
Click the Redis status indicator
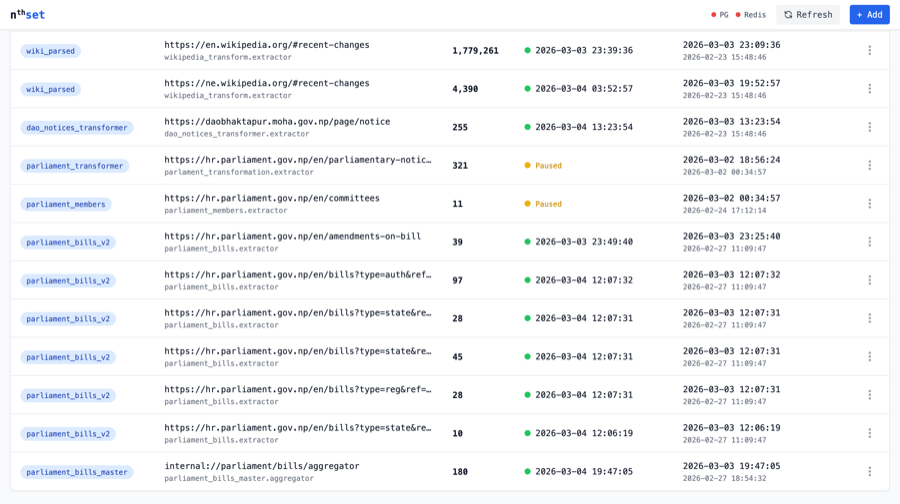(x=751, y=15)
